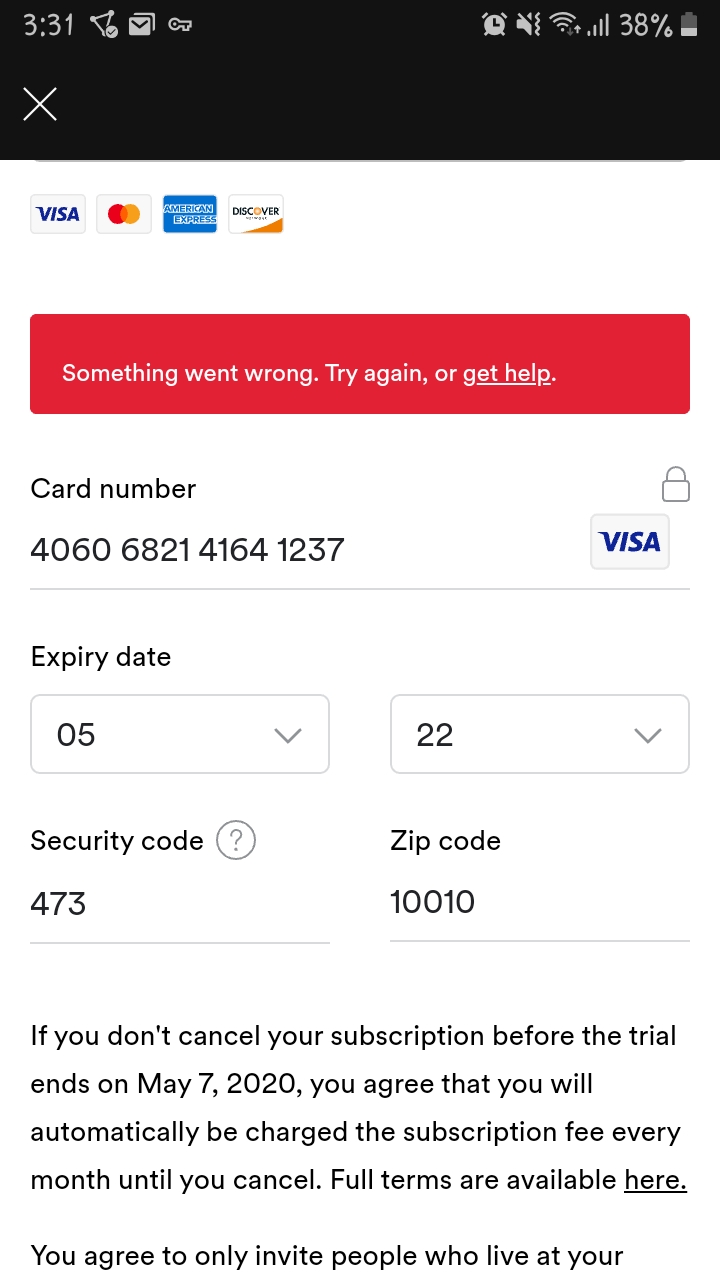The image size is (720, 1280).
Task: Open the security code help question mark
Action: pyautogui.click(x=236, y=841)
